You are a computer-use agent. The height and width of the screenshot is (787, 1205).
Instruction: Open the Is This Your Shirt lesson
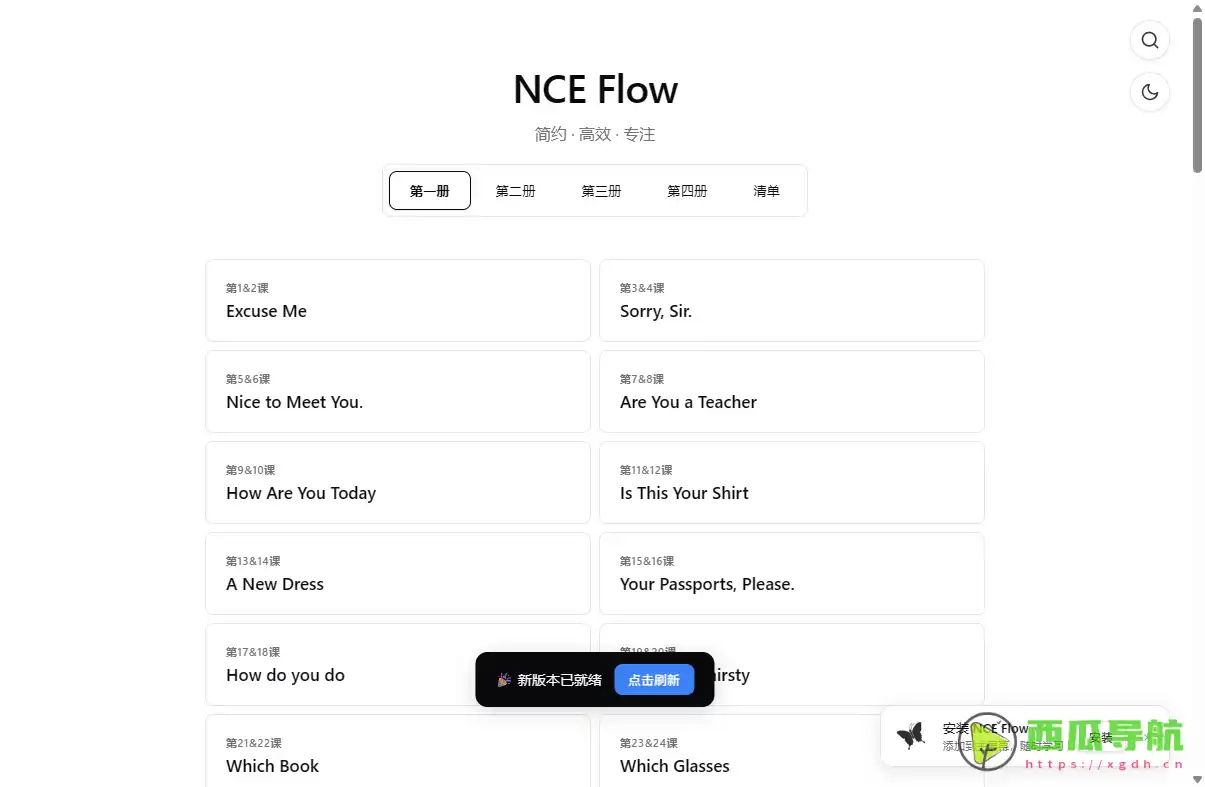(x=791, y=482)
